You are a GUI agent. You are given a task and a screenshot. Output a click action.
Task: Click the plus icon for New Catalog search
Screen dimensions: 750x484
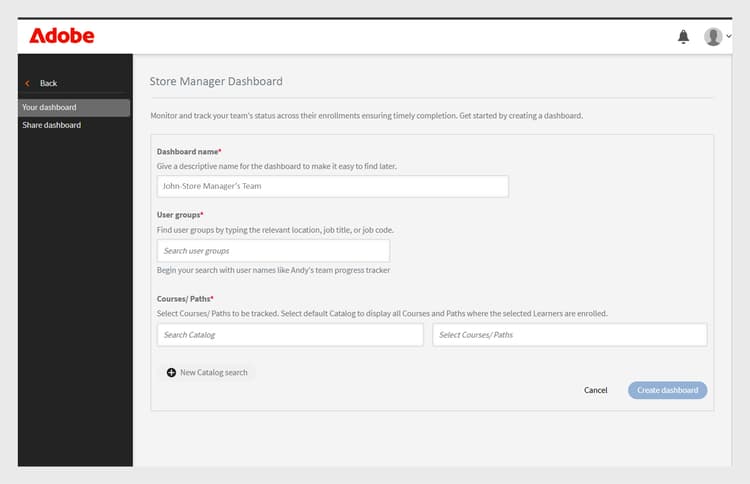click(171, 372)
